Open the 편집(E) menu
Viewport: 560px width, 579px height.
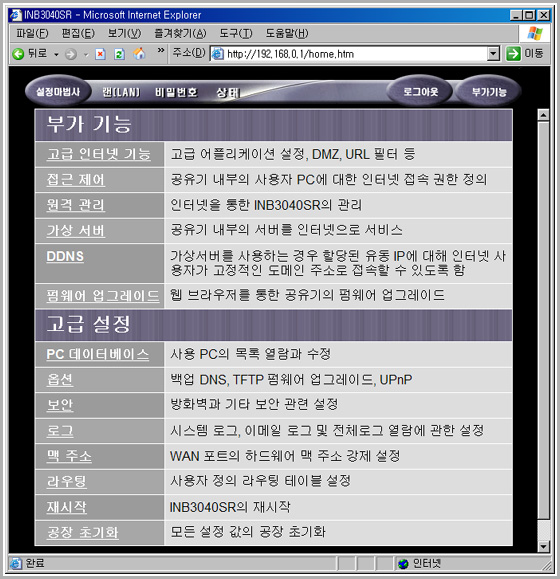(78, 34)
